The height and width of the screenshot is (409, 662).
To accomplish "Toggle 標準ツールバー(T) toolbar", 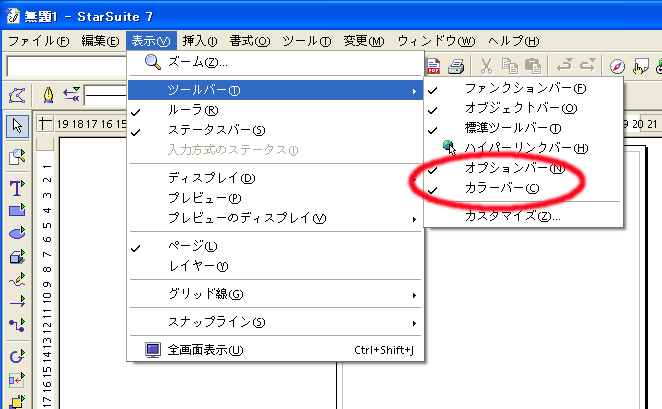I will click(x=524, y=128).
